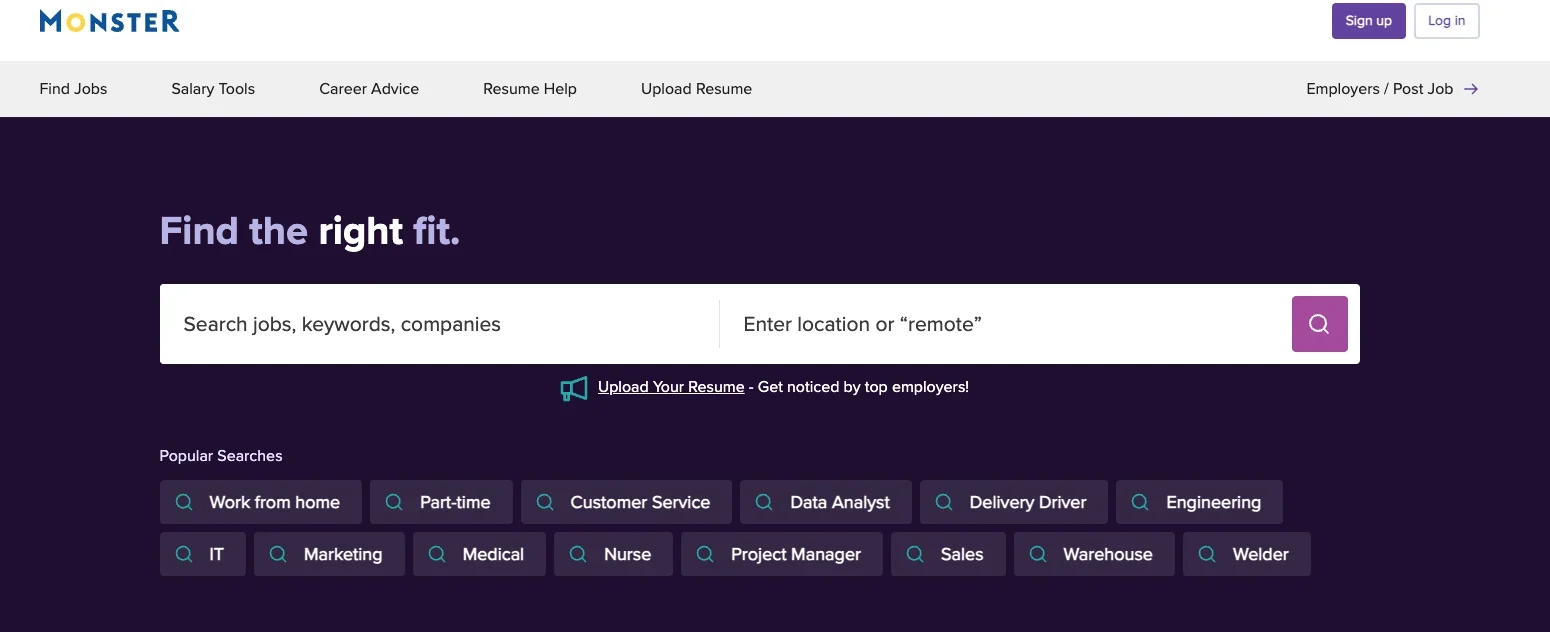Open the Find Jobs menu

point(72,88)
